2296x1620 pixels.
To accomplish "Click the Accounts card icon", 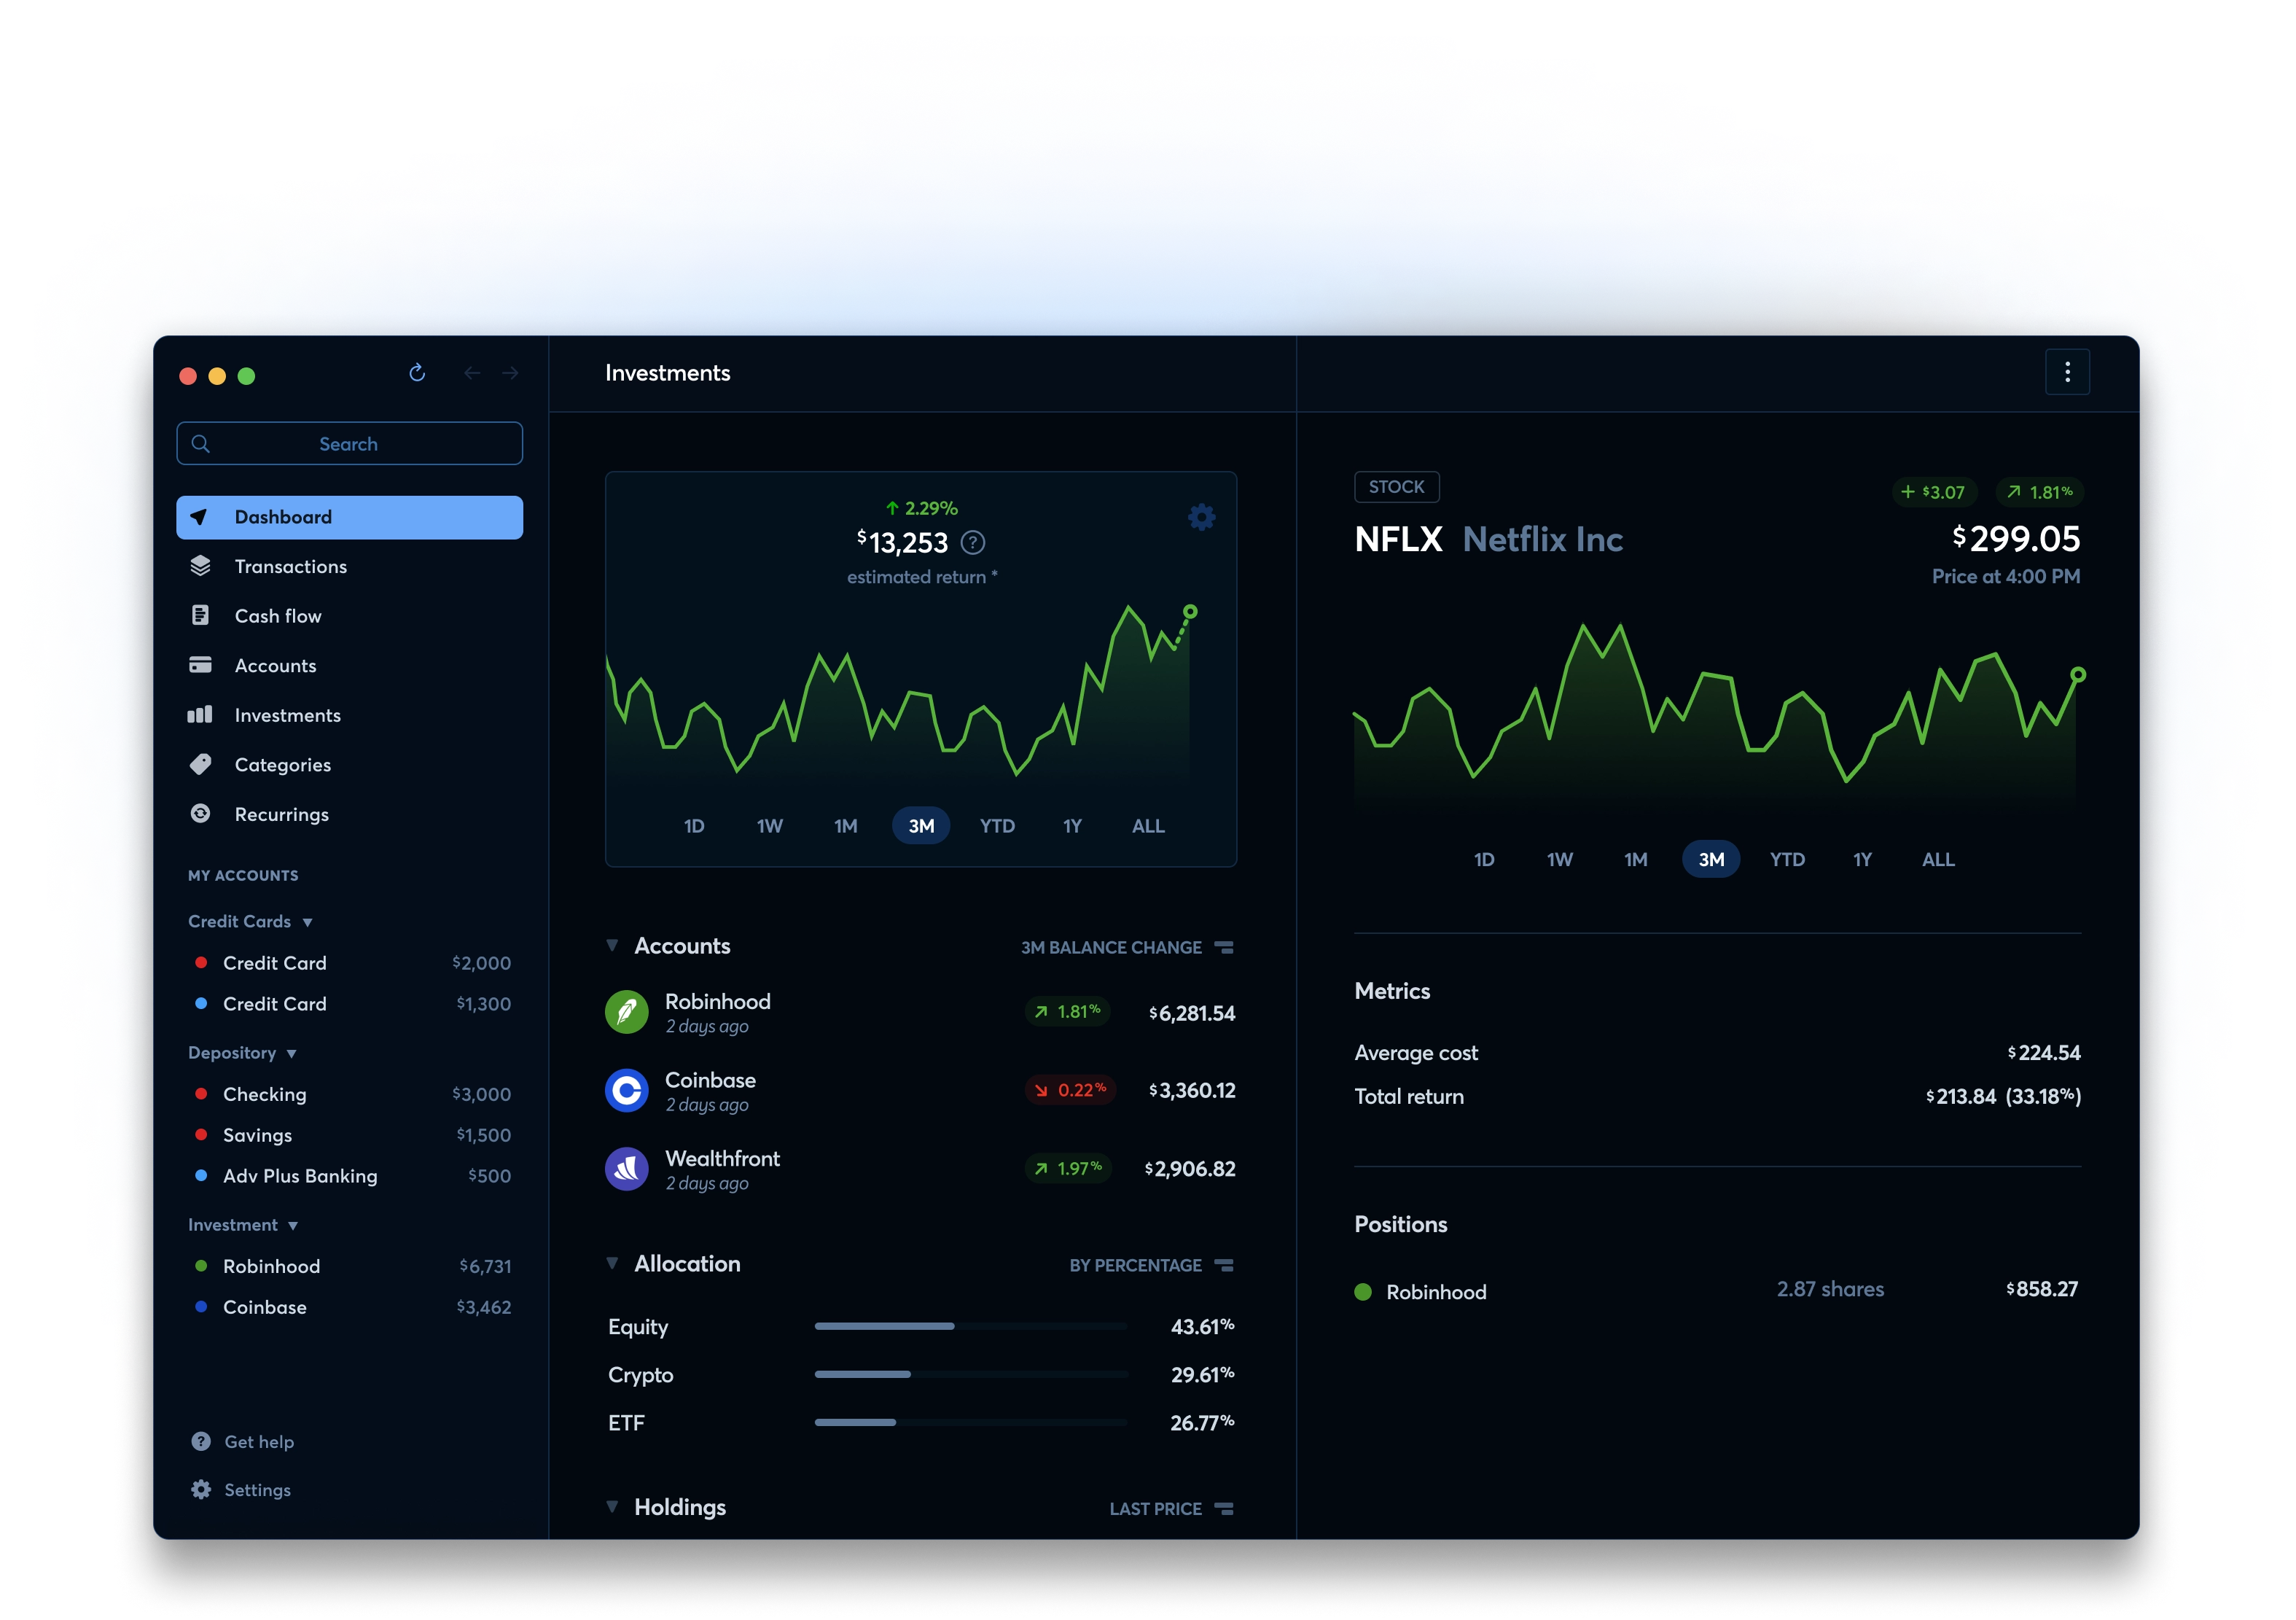I will click(x=200, y=665).
